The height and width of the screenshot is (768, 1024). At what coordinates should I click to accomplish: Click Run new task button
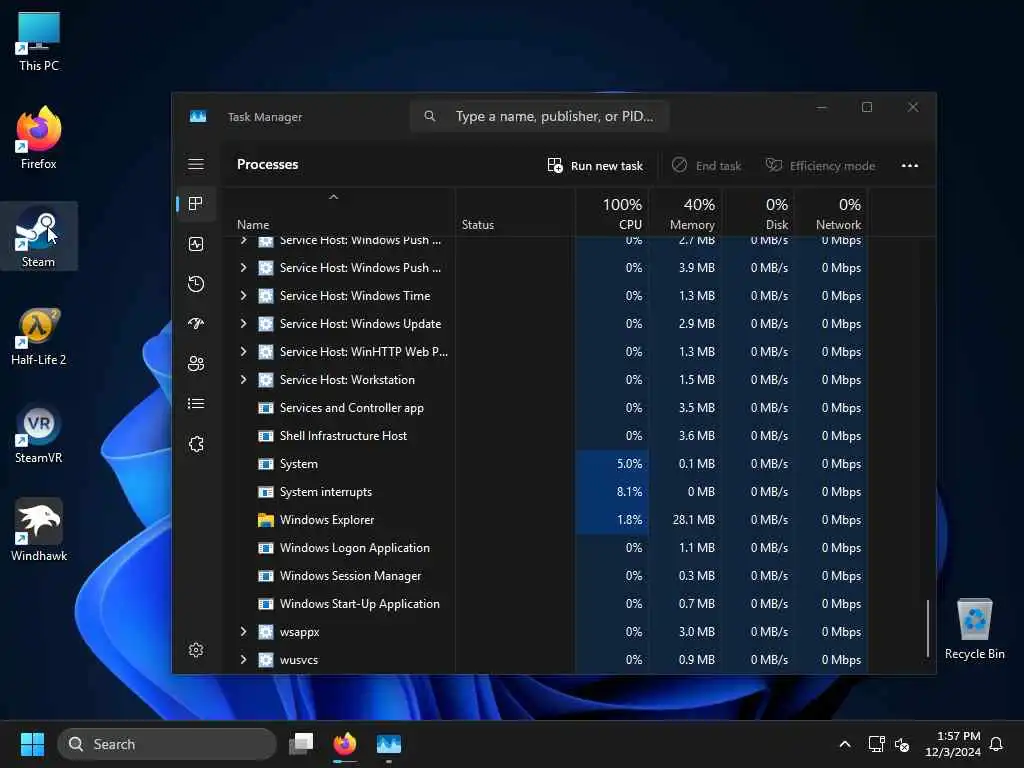(x=595, y=165)
